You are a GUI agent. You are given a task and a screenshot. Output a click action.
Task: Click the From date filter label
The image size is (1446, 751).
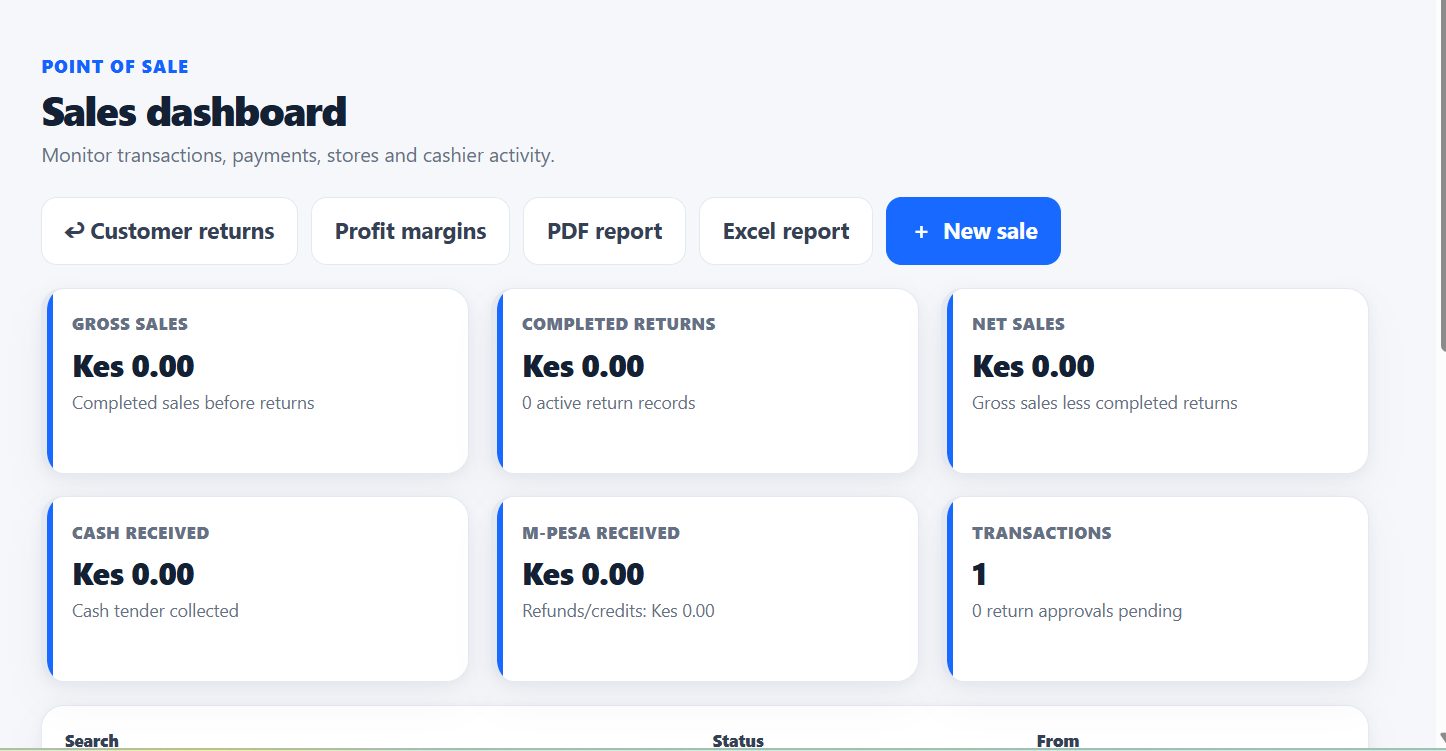tap(1058, 741)
